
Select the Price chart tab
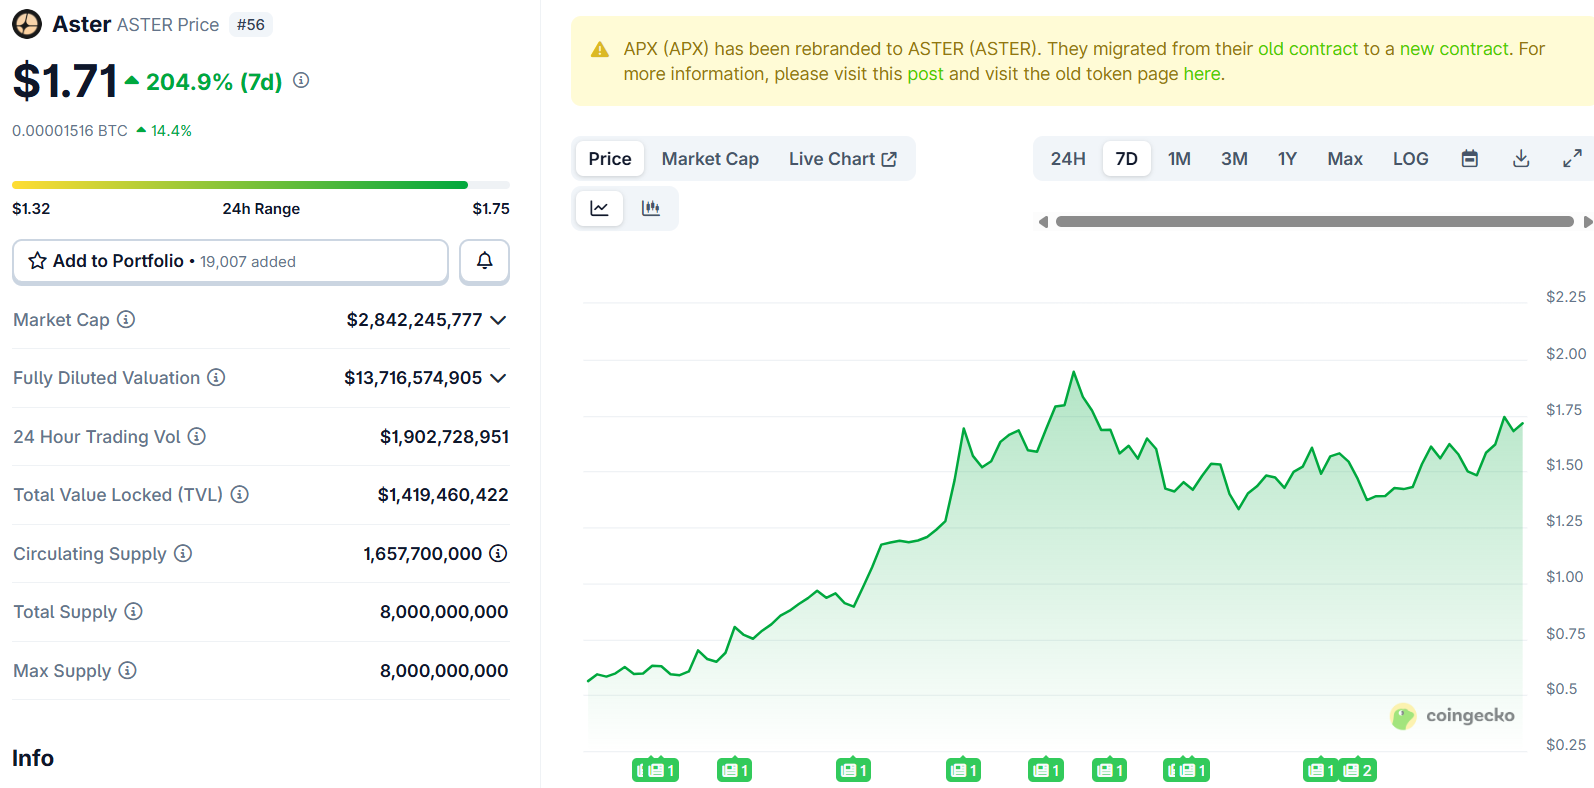tap(610, 159)
